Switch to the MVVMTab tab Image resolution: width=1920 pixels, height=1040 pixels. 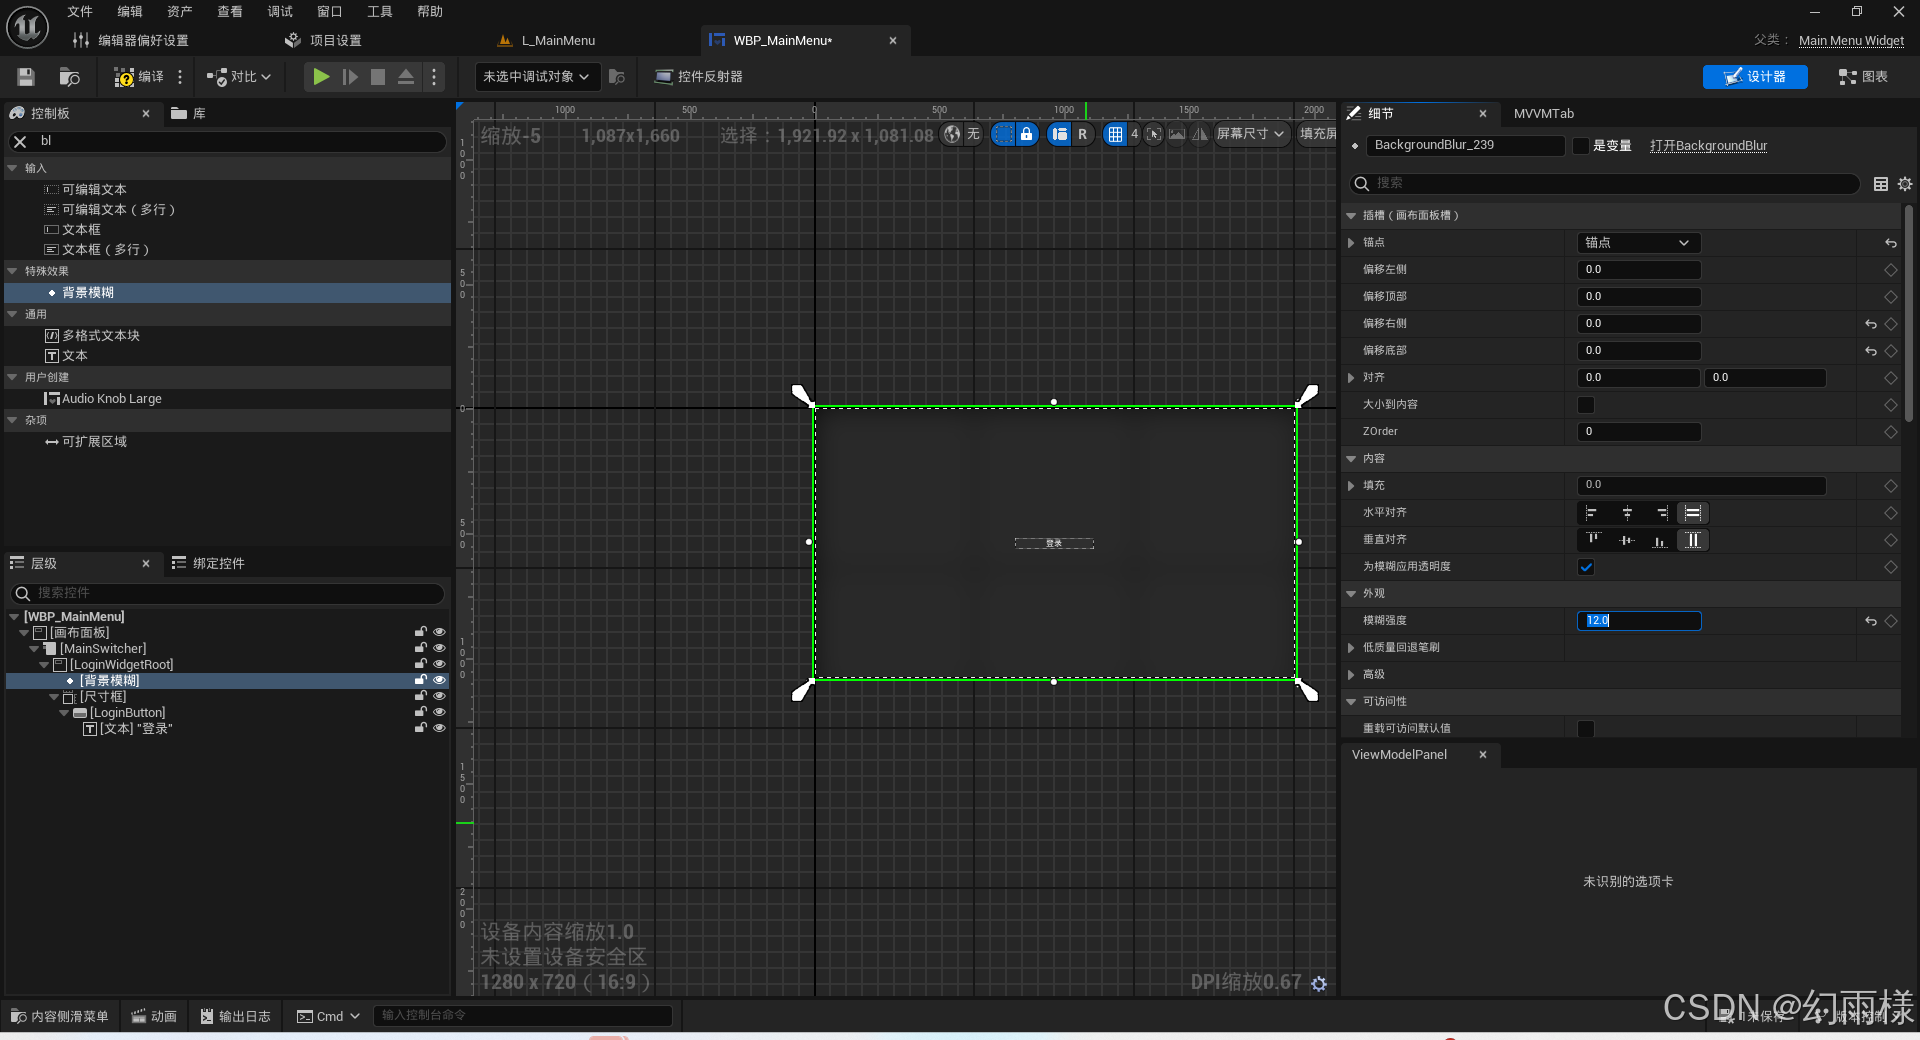(1543, 114)
